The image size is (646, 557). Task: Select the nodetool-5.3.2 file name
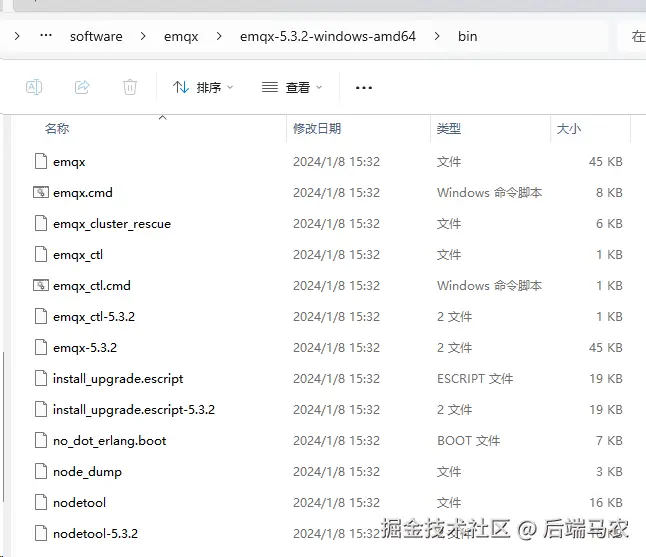pos(96,534)
